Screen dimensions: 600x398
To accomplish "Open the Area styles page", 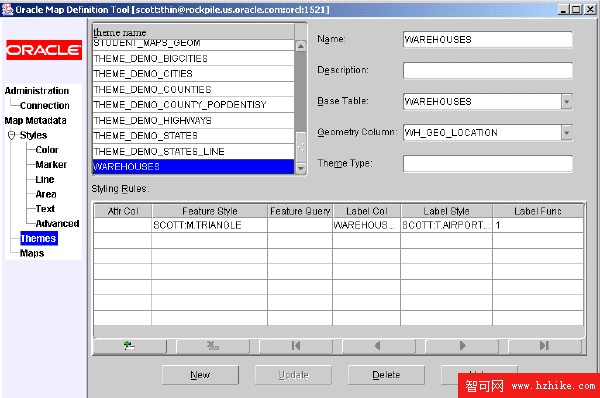I will pyautogui.click(x=46, y=194).
